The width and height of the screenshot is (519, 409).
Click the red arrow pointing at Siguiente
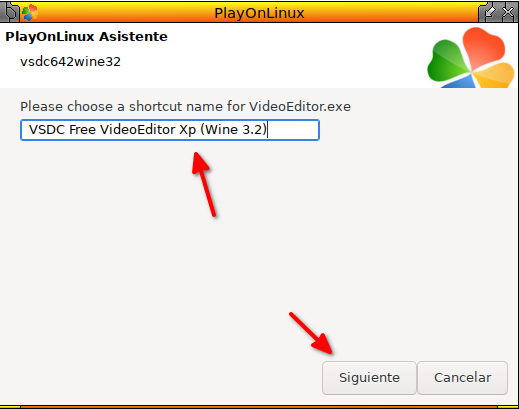pyautogui.click(x=311, y=333)
